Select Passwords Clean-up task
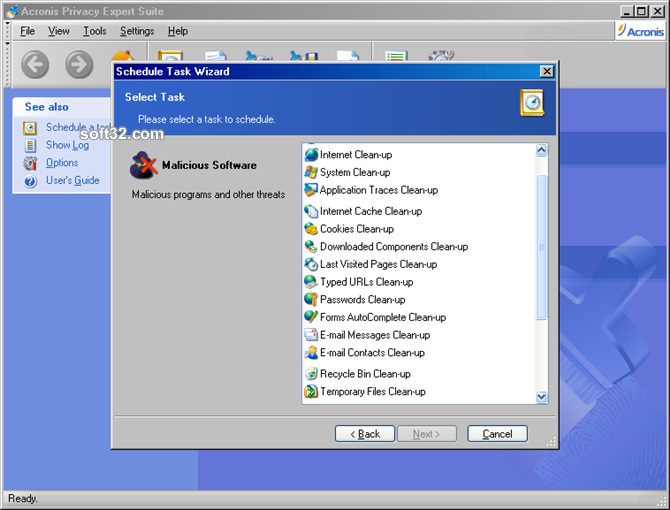The image size is (670, 510). click(362, 299)
